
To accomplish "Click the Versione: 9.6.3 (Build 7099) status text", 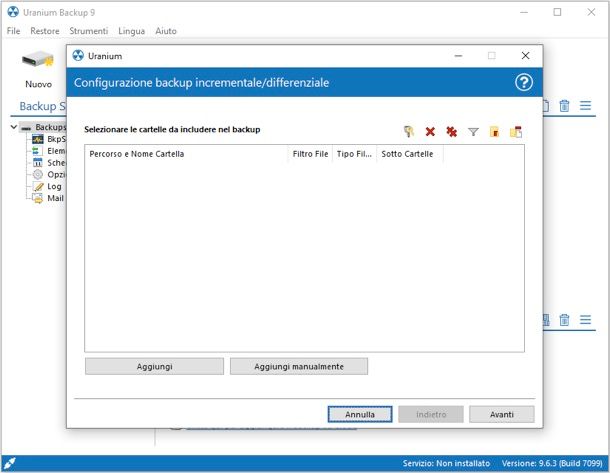I will [552, 463].
